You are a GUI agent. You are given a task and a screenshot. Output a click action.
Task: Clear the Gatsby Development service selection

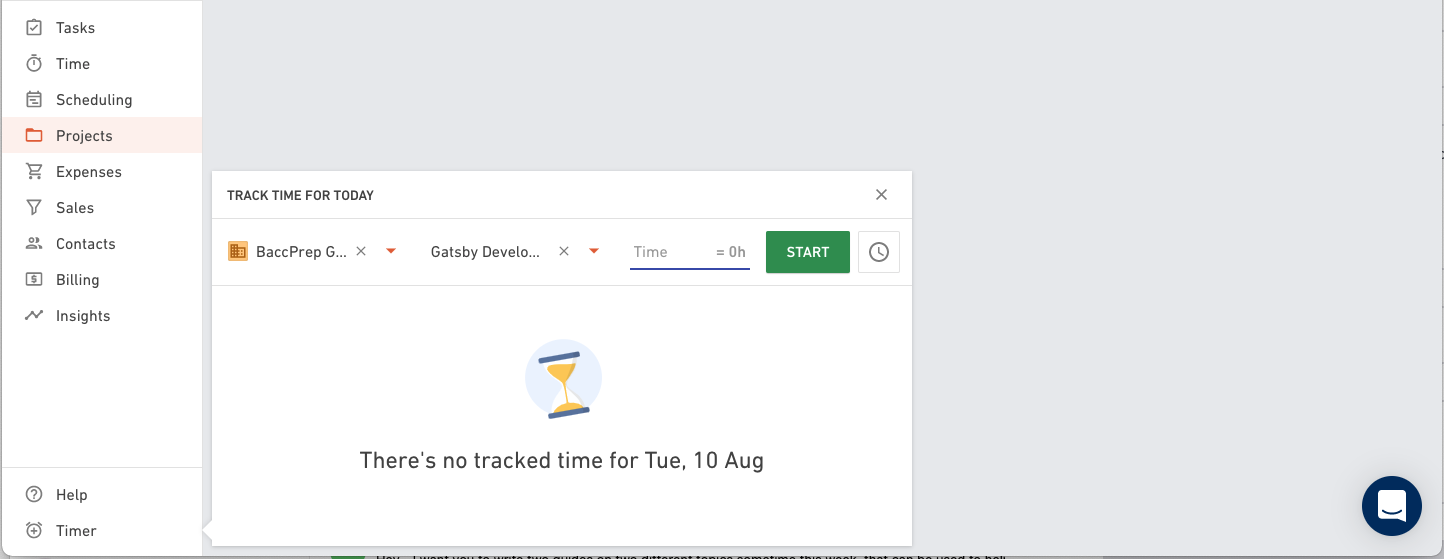pos(564,252)
